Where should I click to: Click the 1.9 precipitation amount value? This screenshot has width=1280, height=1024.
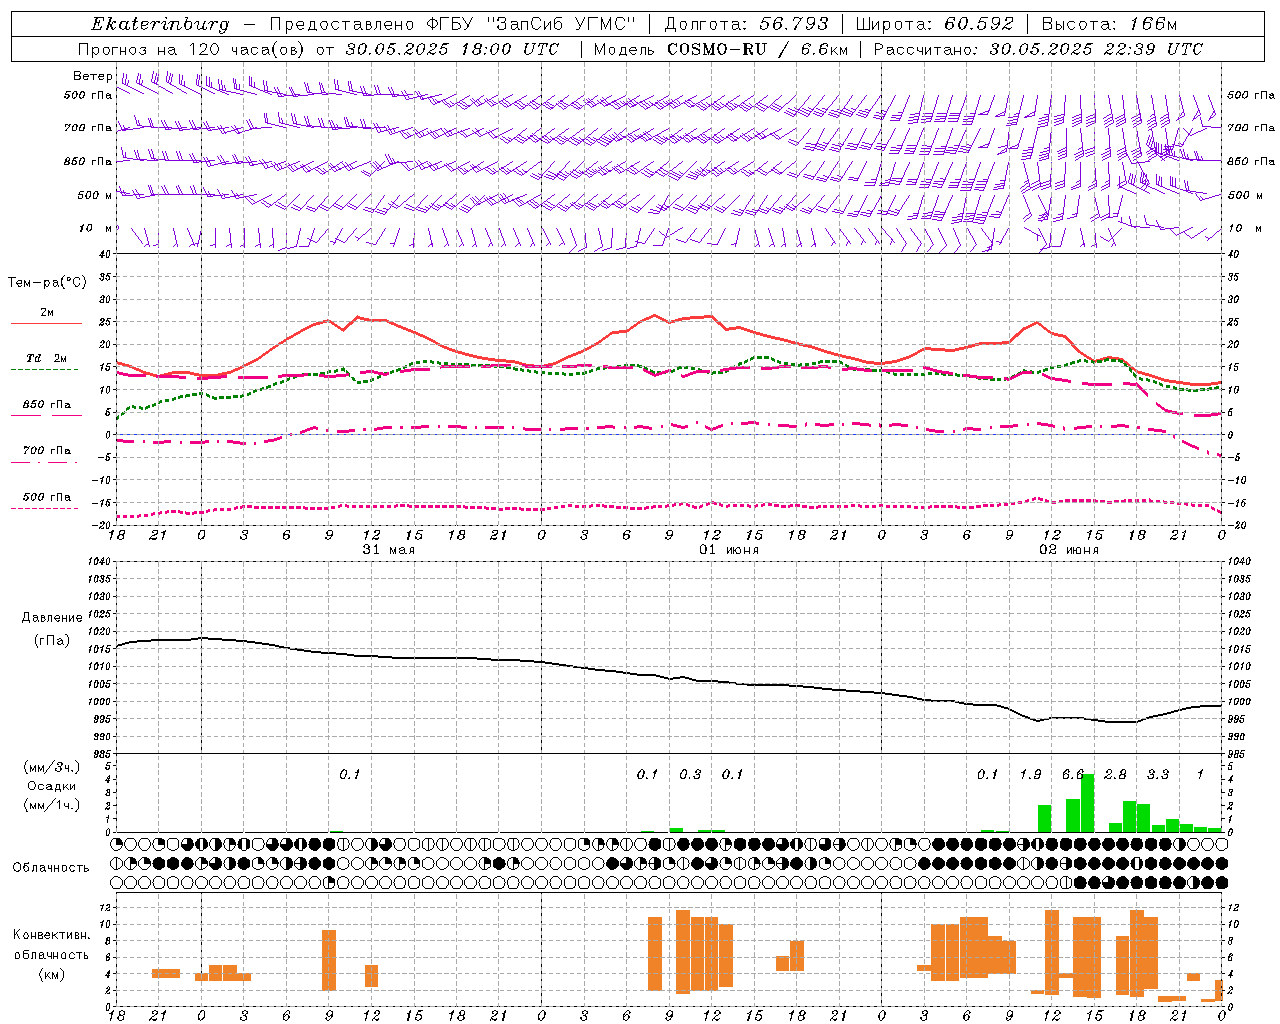(x=1030, y=775)
